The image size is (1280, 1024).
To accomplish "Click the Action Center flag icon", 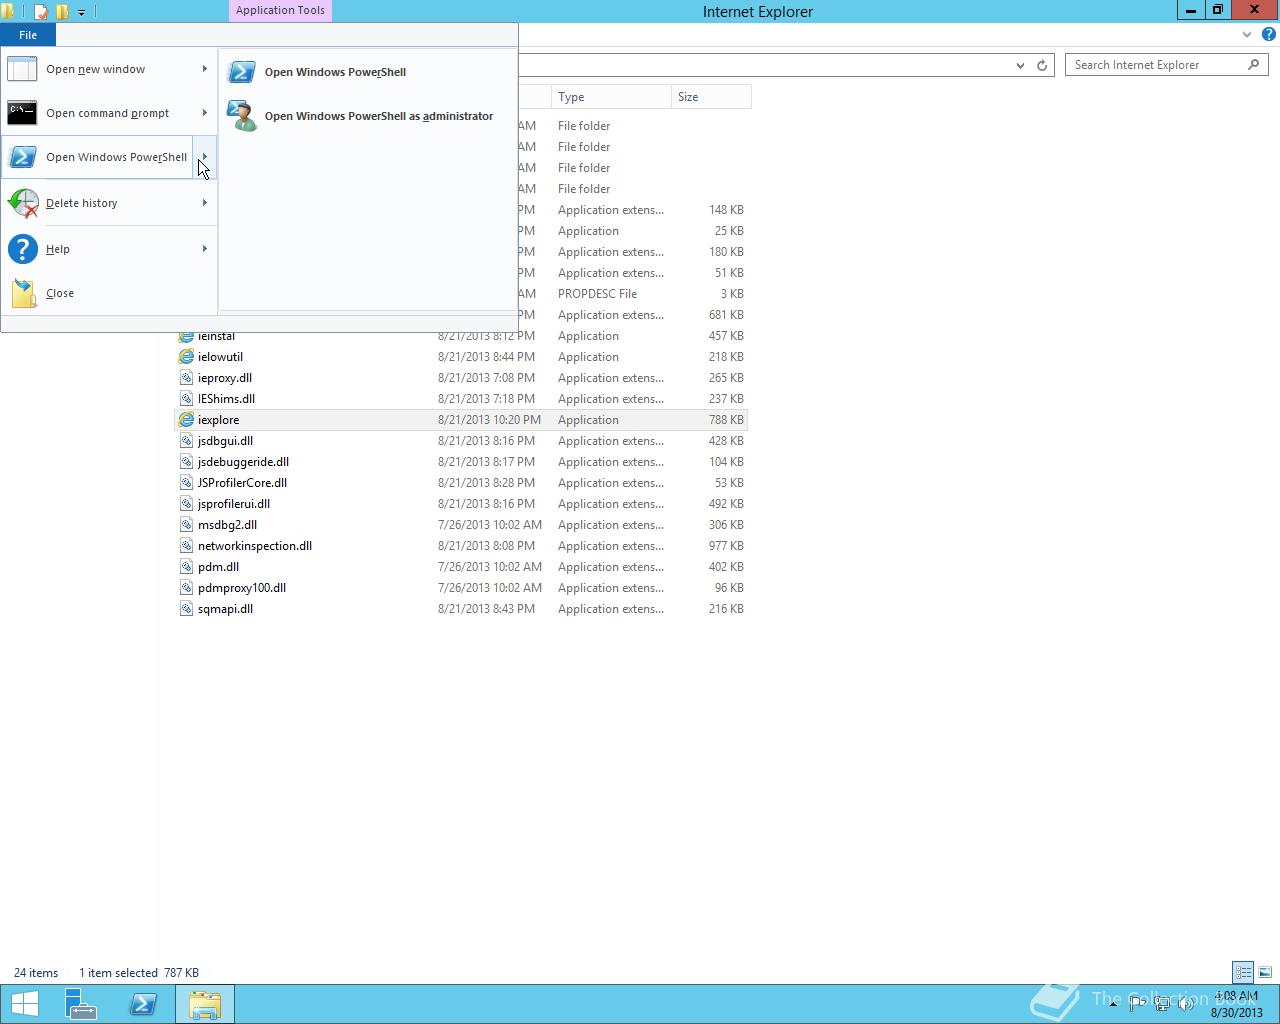I will [x=1137, y=1004].
